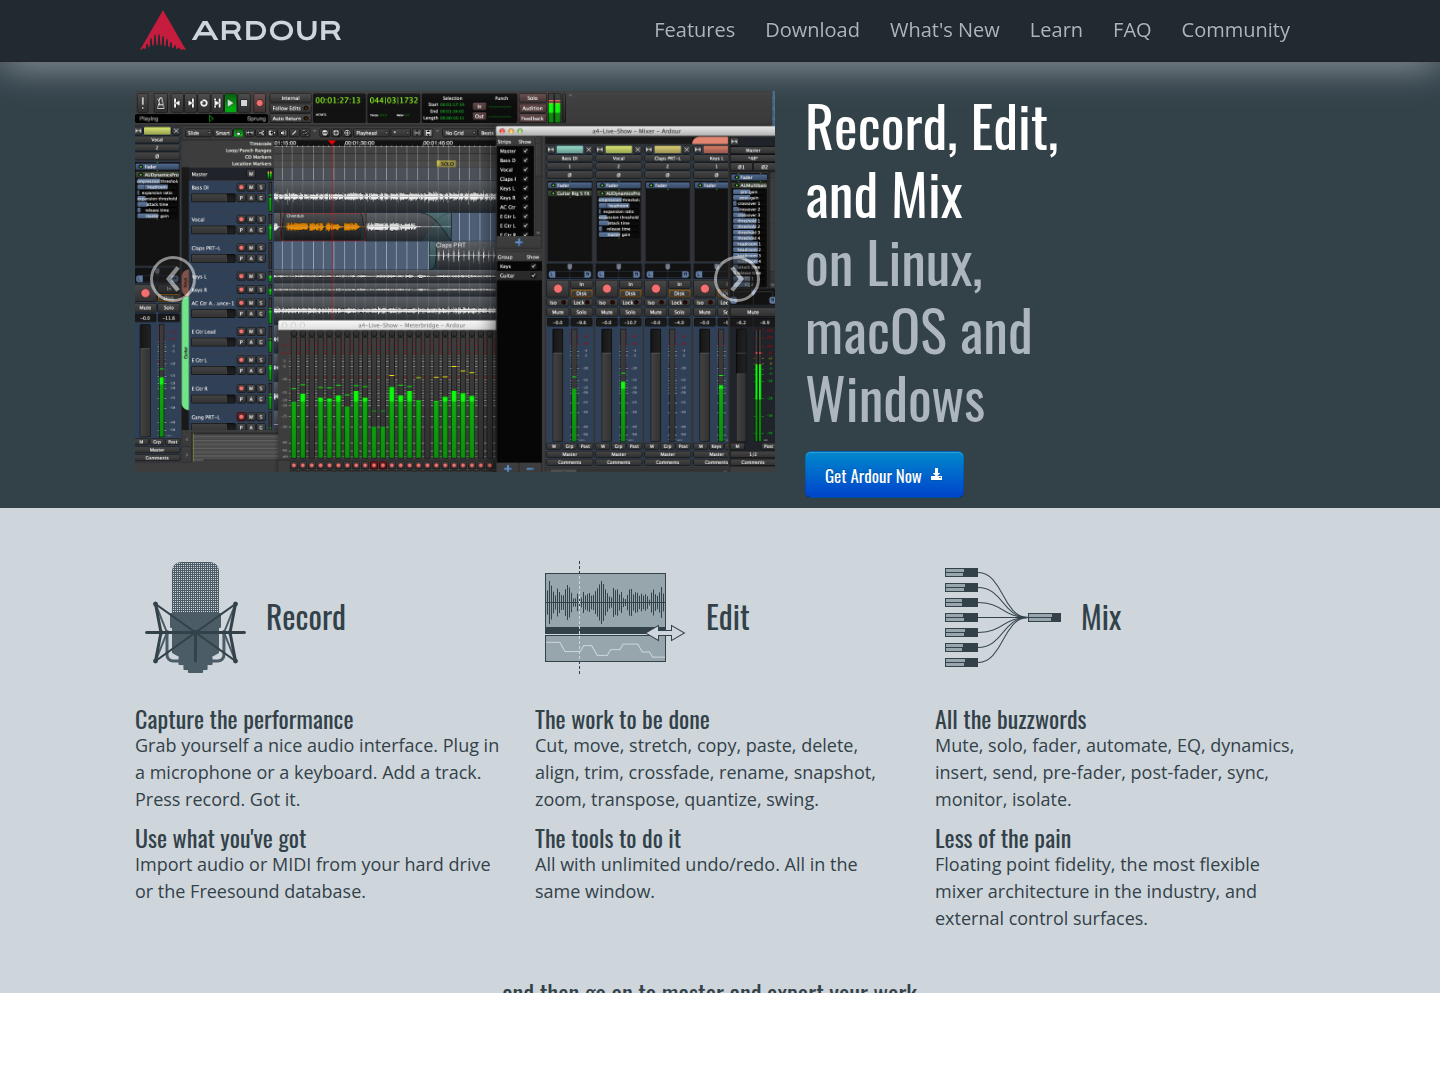Open the FAQ page

1132,30
